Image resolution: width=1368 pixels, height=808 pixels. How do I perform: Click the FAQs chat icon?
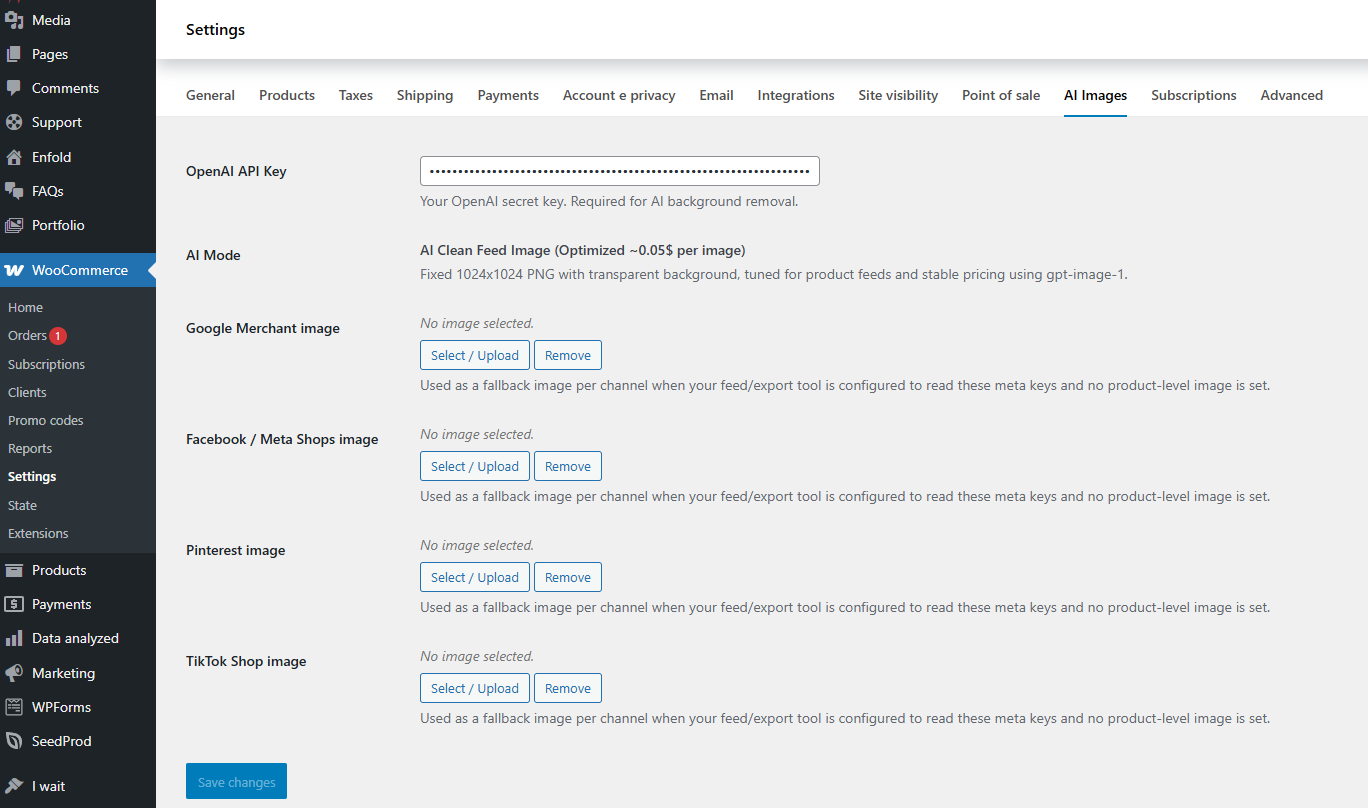point(14,191)
